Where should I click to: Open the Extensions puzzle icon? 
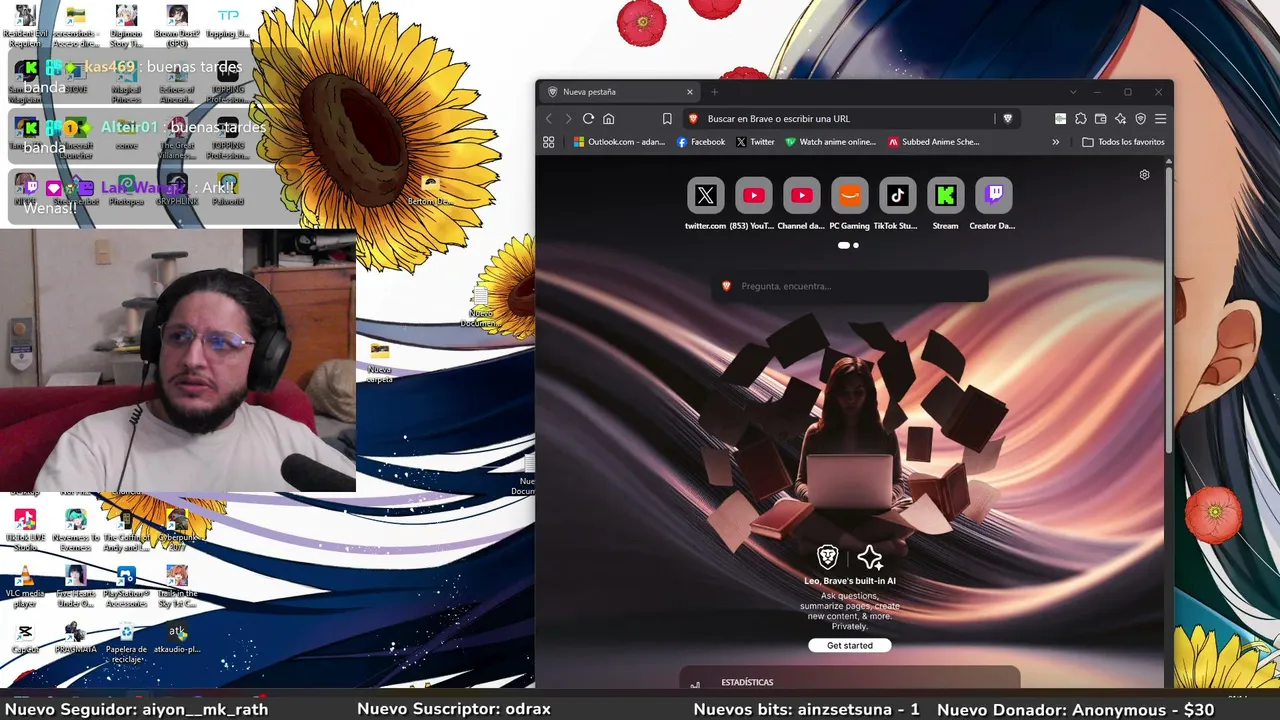(1081, 118)
